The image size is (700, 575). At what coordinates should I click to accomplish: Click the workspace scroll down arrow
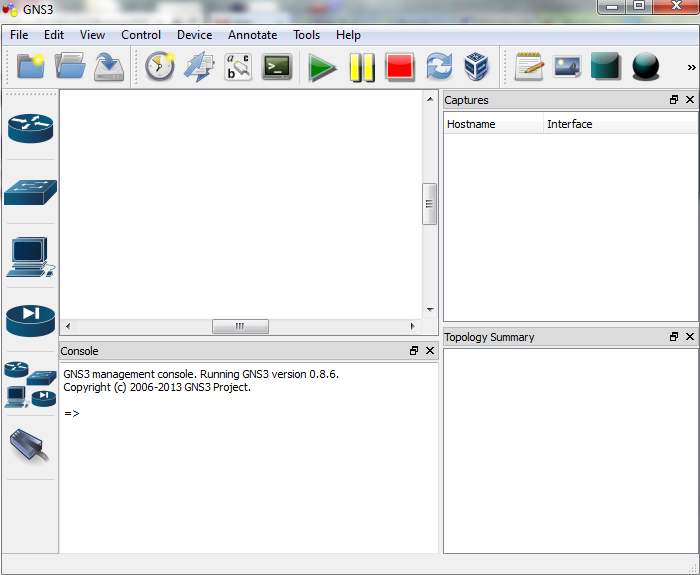[430, 309]
